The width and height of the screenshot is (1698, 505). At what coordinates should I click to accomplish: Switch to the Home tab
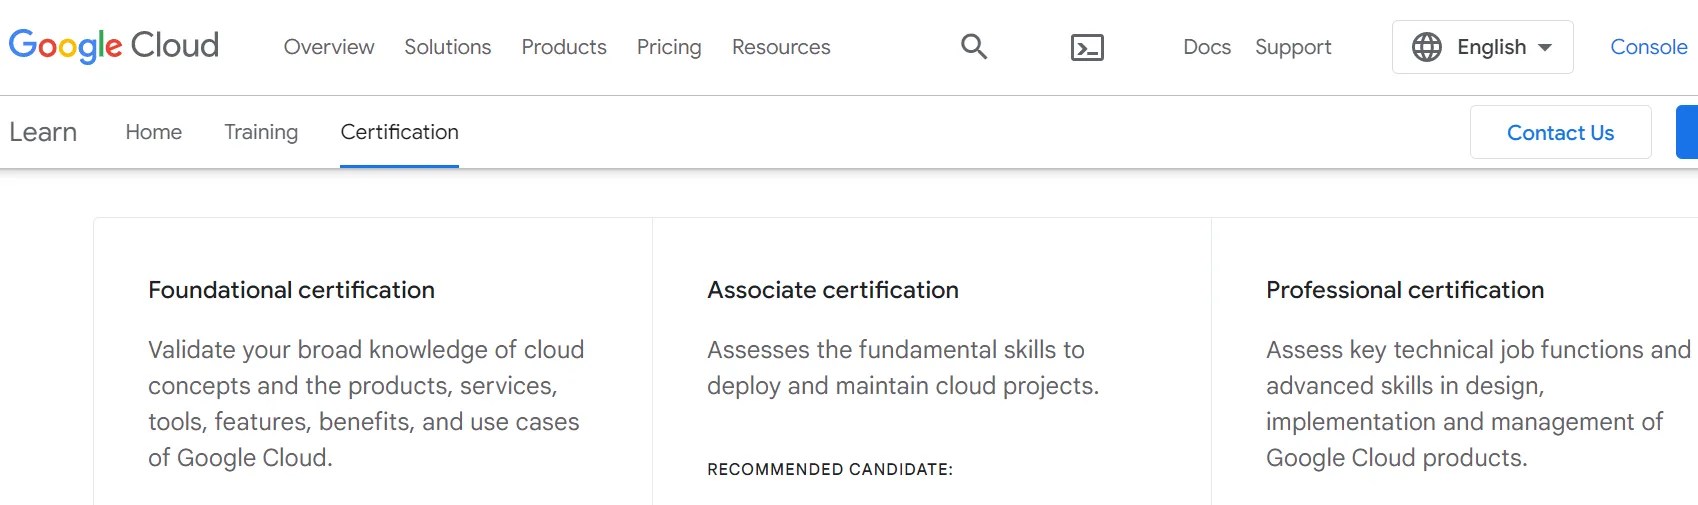pyautogui.click(x=154, y=132)
